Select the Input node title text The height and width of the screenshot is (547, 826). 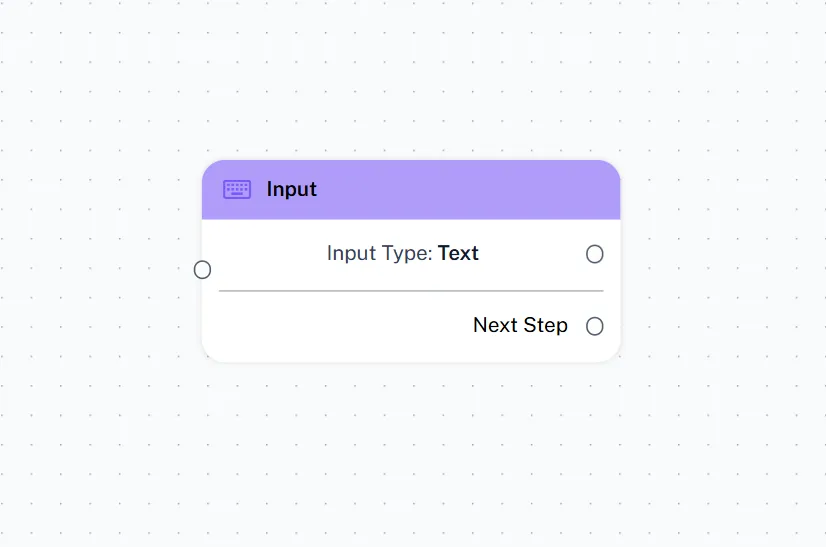291,190
